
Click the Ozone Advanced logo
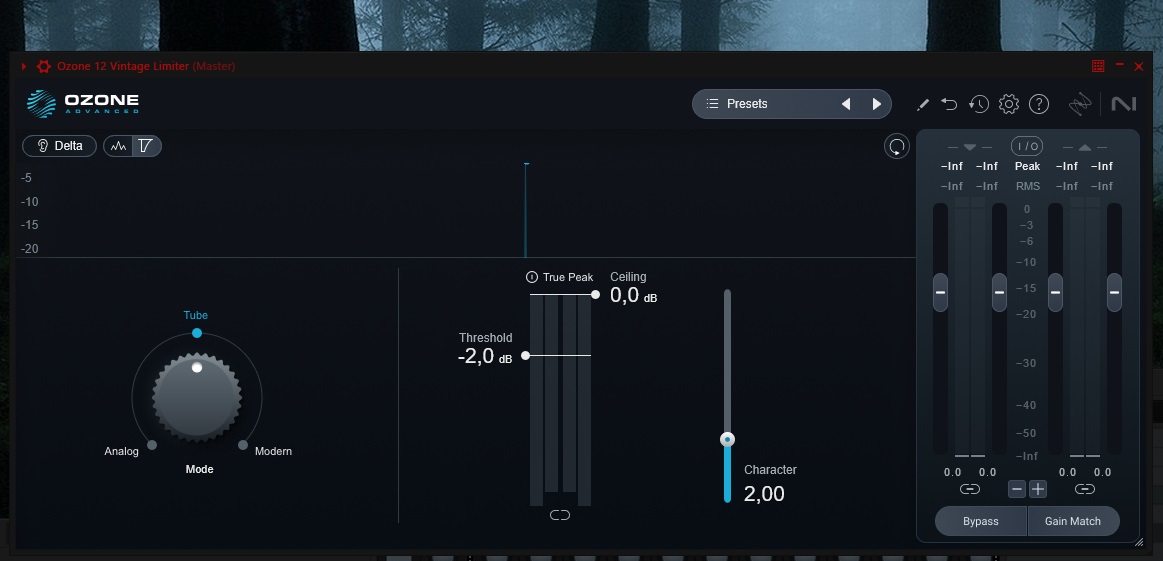pyautogui.click(x=83, y=104)
